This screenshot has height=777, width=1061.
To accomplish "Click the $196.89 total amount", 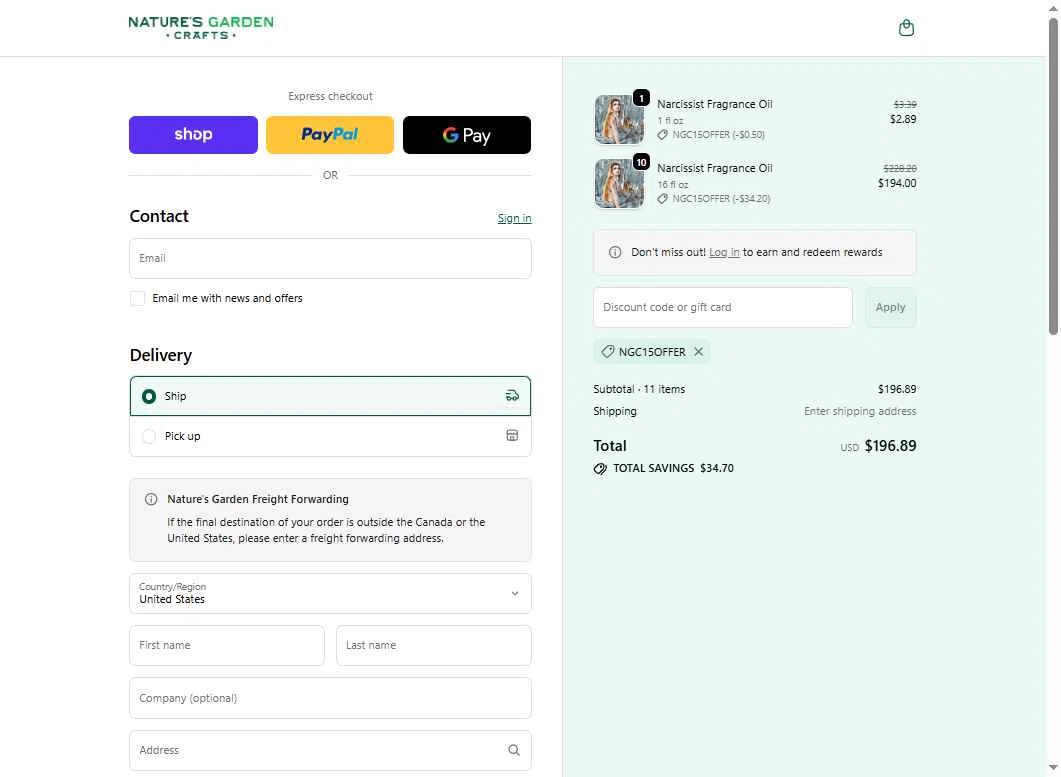I will (x=890, y=445).
